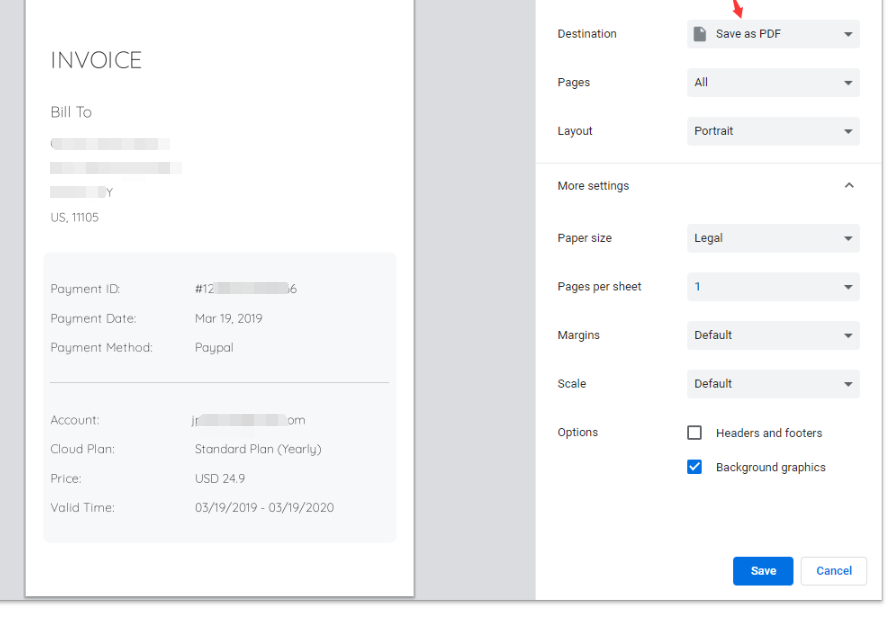Click the 'Options' label in print settings
This screenshot has width=892, height=626.
577,433
